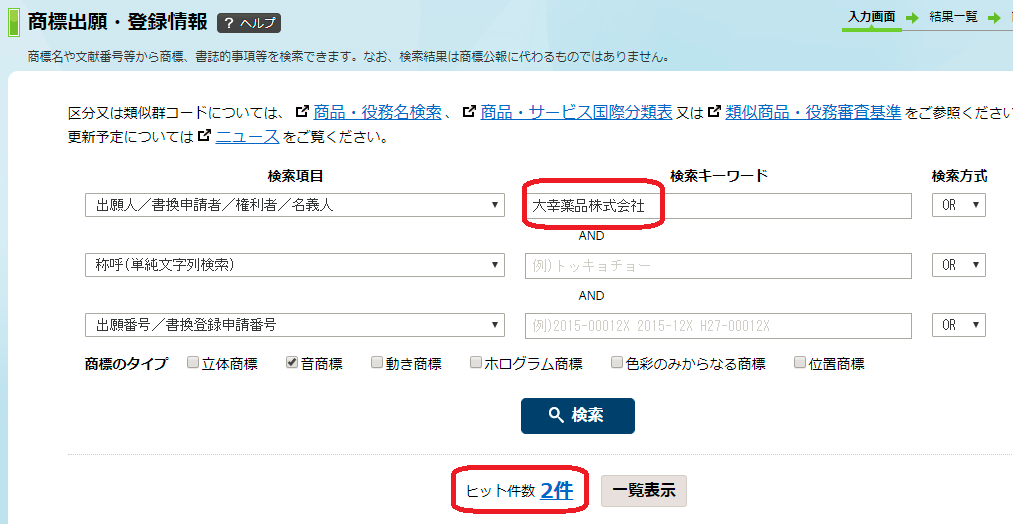Uncheck the 音商標 checkbox
The width and height of the screenshot is (1013, 524).
292,362
